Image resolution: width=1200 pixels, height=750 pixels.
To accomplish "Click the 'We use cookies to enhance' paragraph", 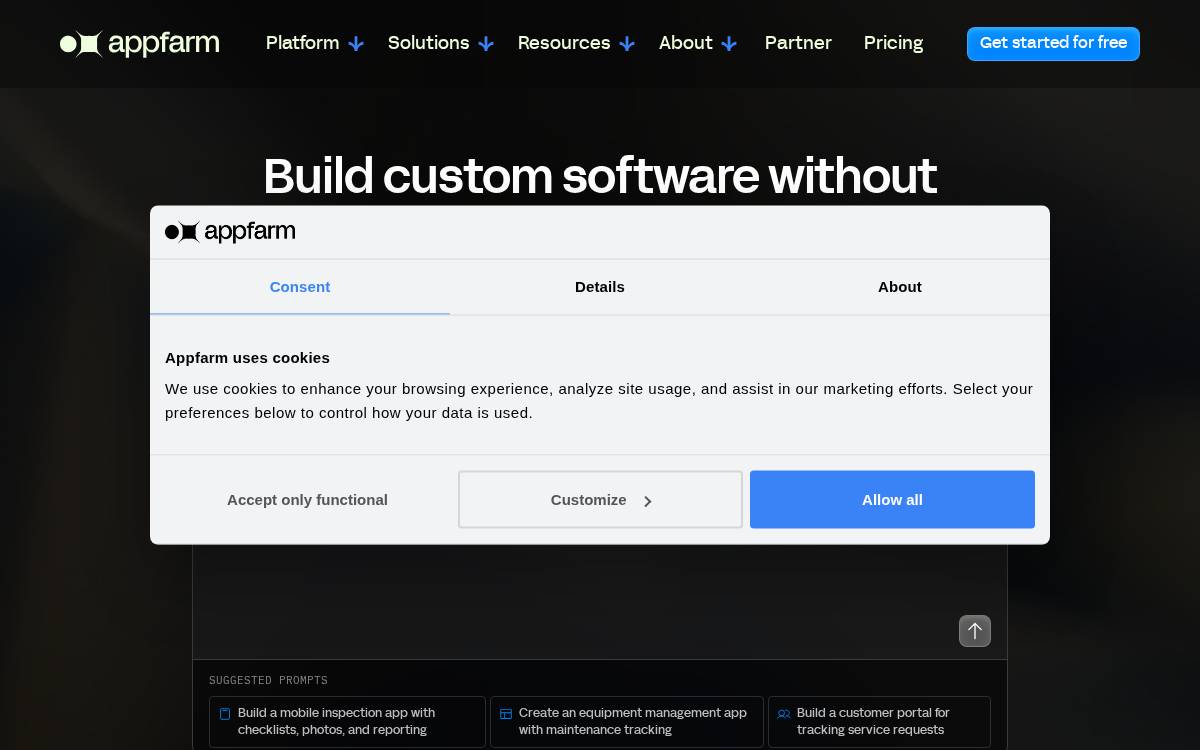I will (599, 400).
